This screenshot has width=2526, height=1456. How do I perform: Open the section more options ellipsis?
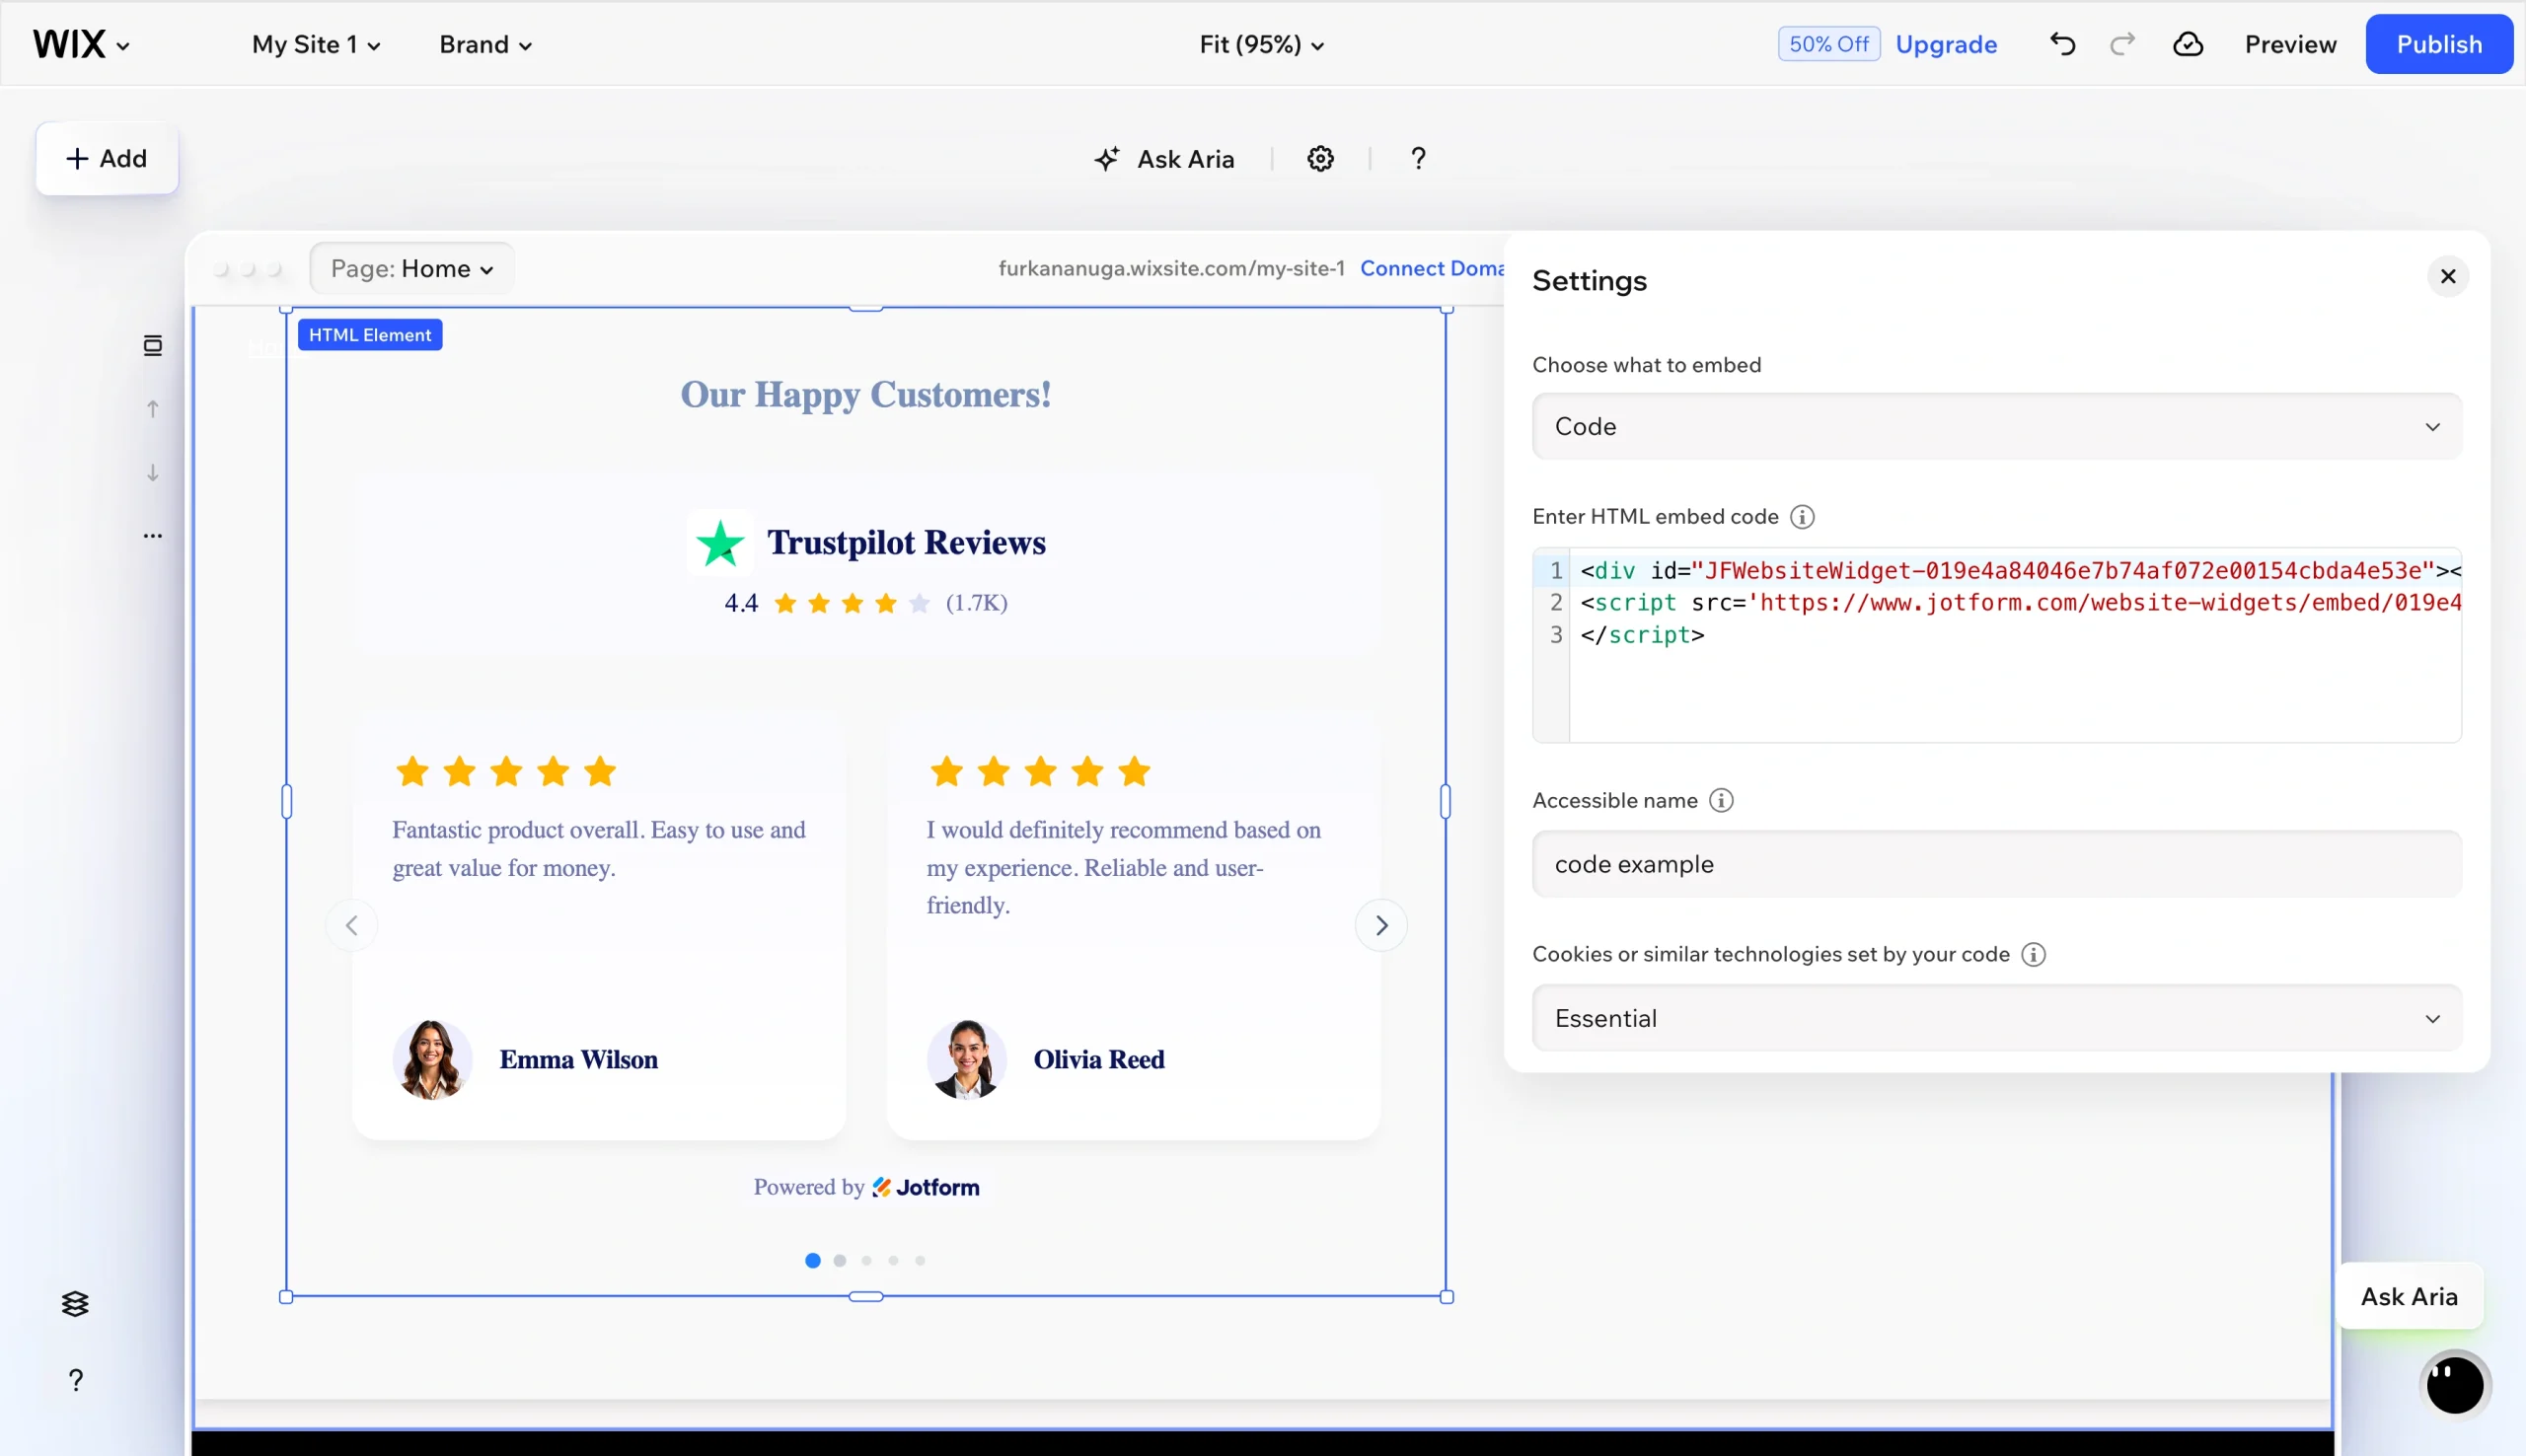click(152, 536)
